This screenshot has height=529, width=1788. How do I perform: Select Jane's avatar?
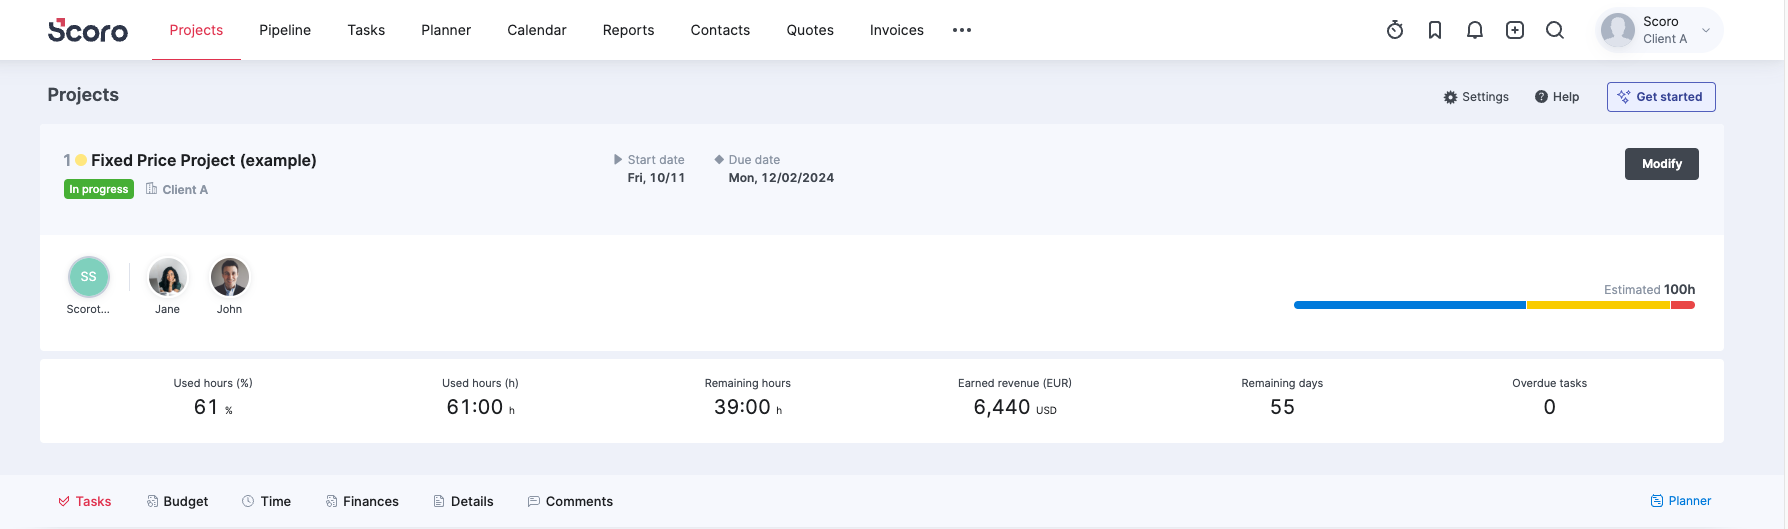click(x=167, y=277)
